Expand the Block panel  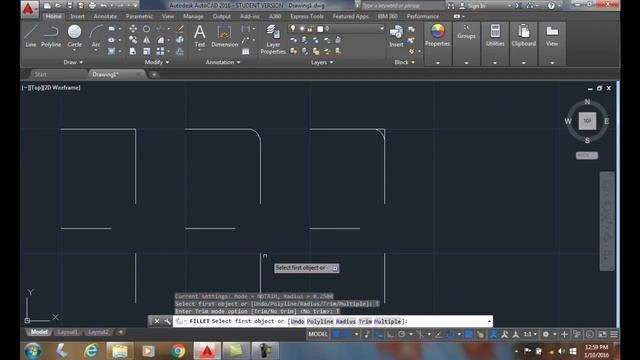404,62
